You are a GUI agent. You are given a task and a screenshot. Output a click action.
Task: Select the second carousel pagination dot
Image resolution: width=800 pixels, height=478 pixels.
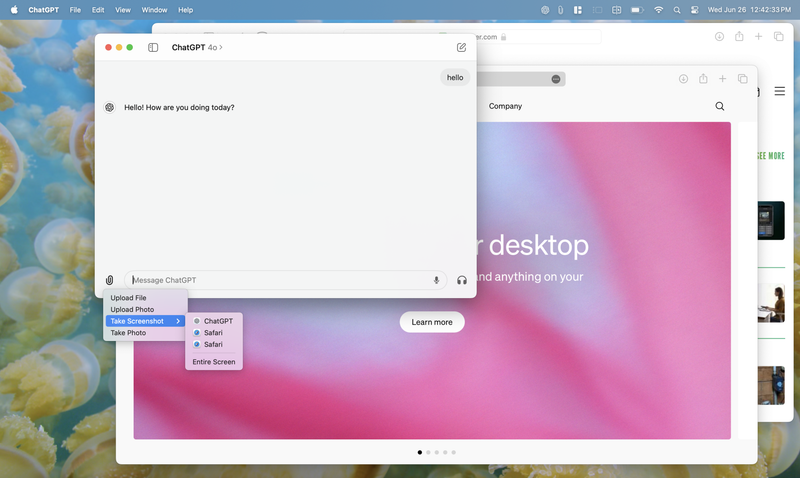point(428,452)
